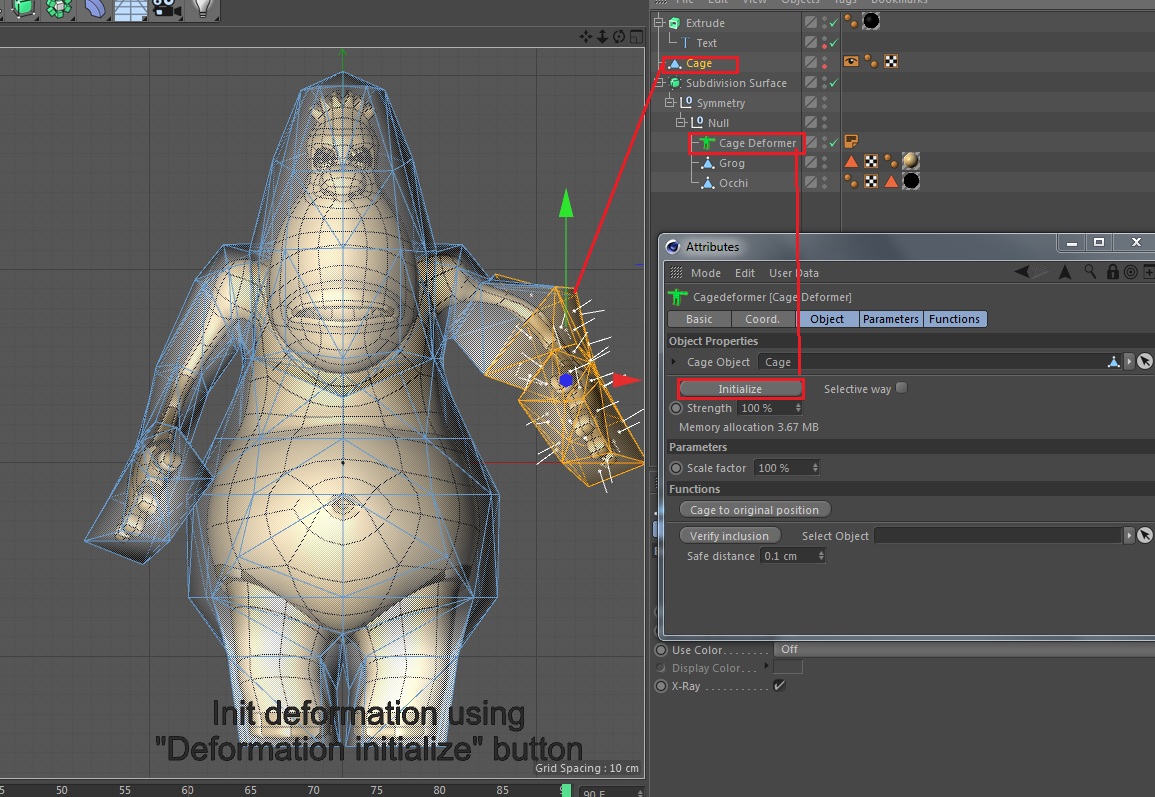The height and width of the screenshot is (797, 1155).
Task: Click the object picker cursor in Cage Object row
Action: click(x=1145, y=361)
